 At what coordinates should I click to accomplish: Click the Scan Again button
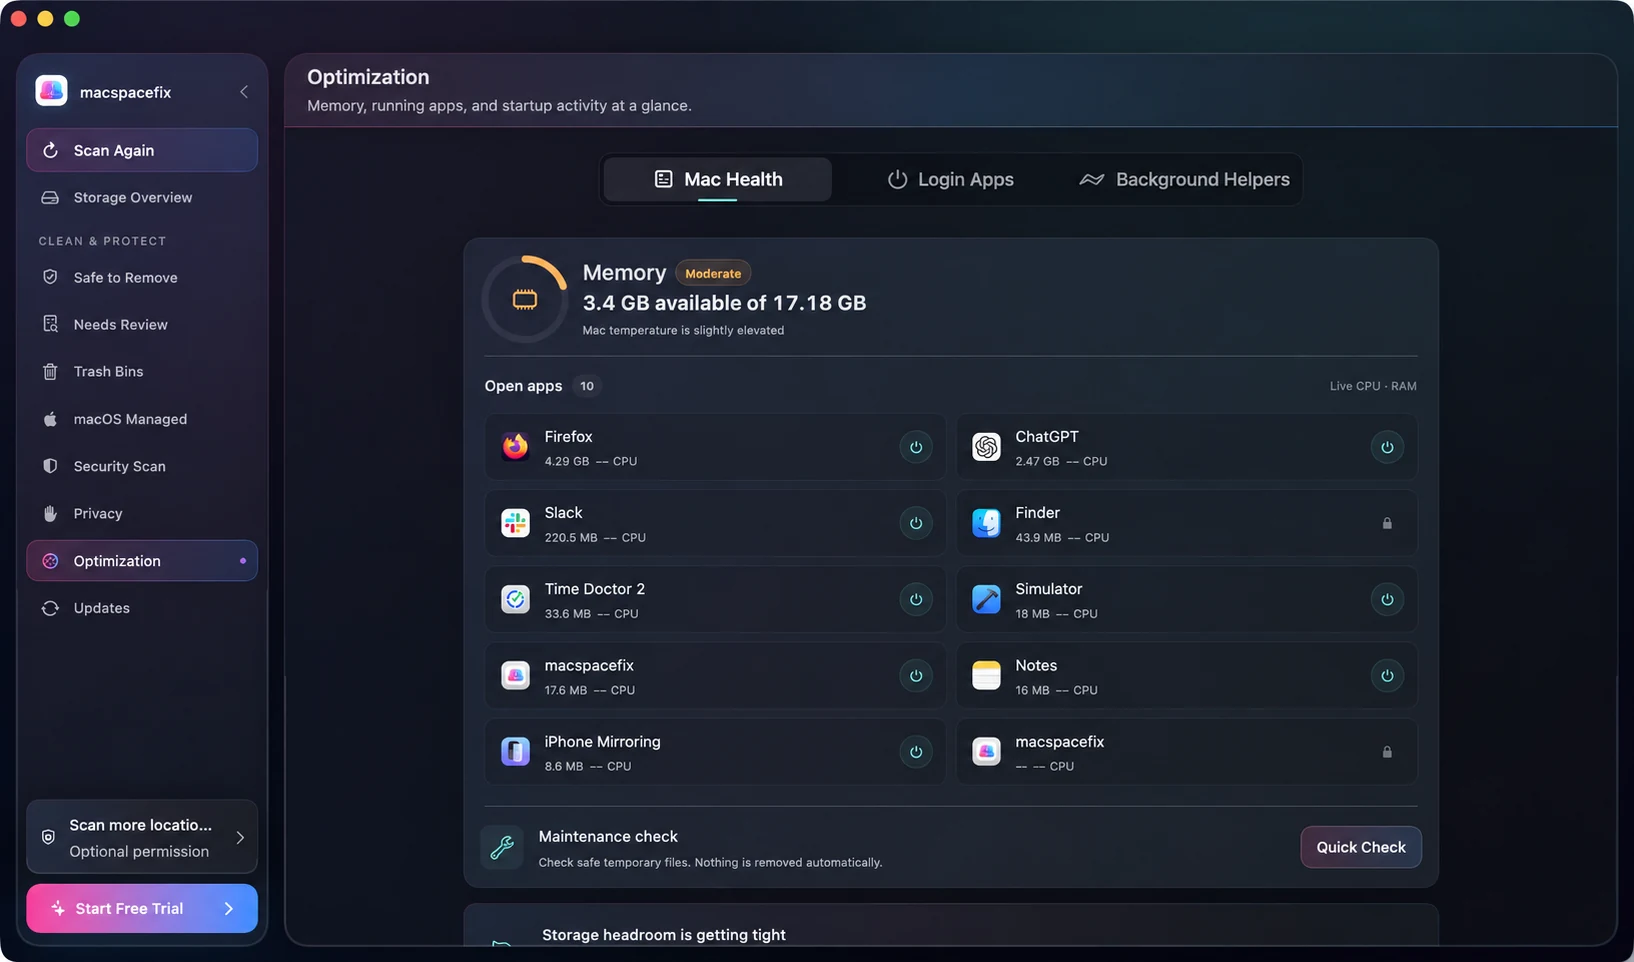tap(142, 150)
